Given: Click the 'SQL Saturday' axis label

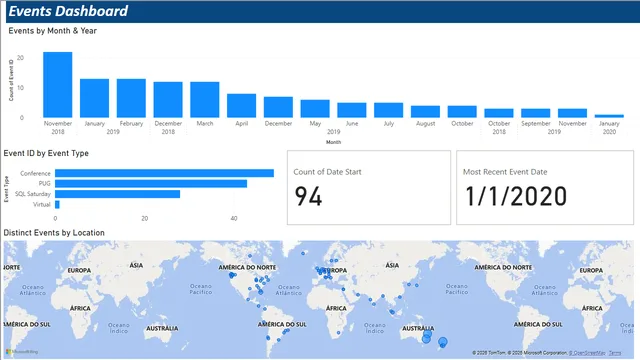Looking at the screenshot, I should [x=33, y=194].
